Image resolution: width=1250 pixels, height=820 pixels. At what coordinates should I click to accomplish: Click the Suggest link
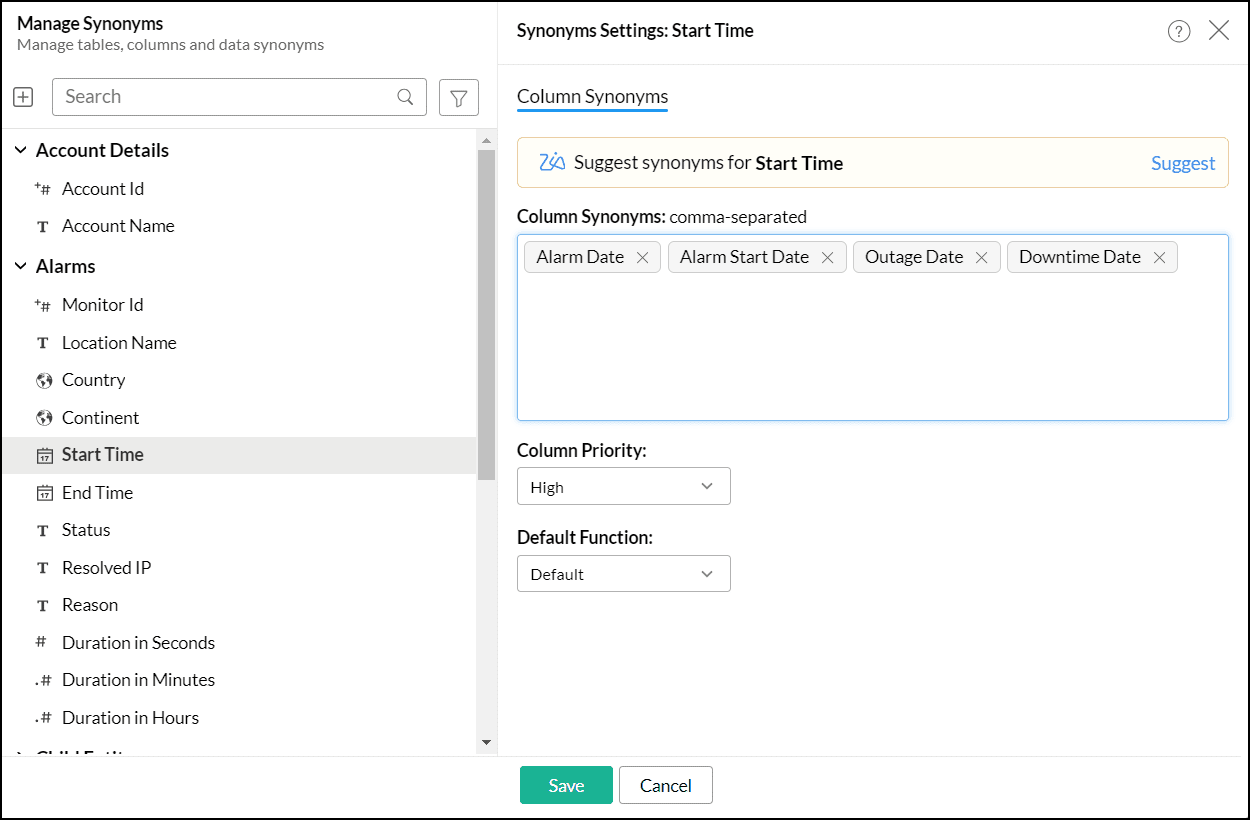pyautogui.click(x=1182, y=164)
